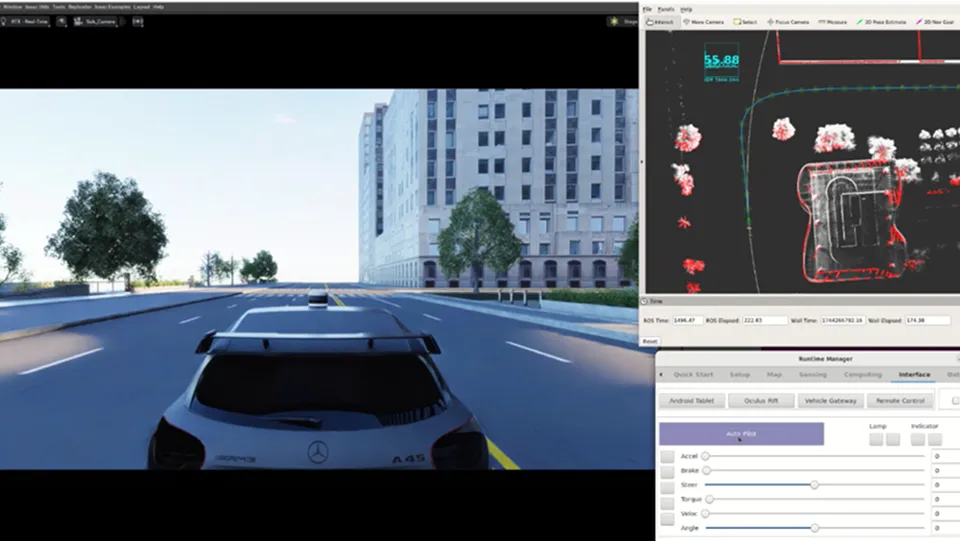
Task: Click the Angle numeric value field
Action: pyautogui.click(x=945, y=528)
